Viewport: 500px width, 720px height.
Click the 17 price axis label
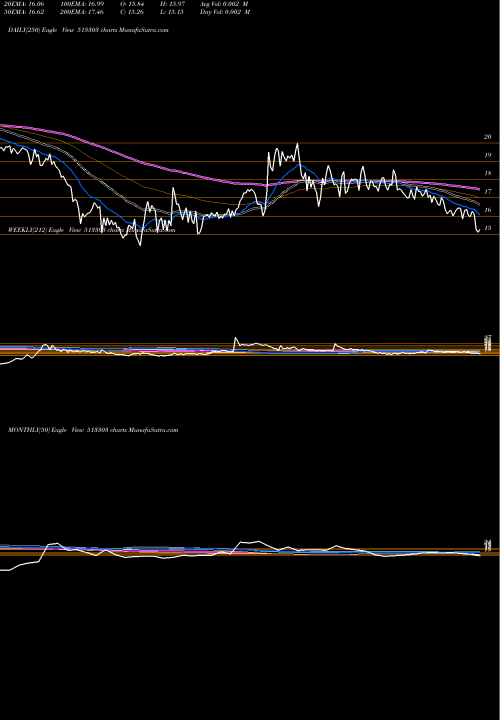point(487,191)
